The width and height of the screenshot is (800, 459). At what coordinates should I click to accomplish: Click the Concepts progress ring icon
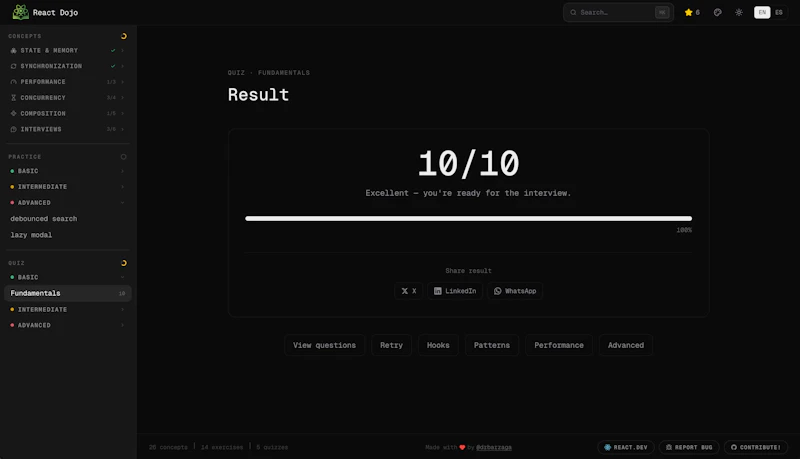[x=123, y=36]
